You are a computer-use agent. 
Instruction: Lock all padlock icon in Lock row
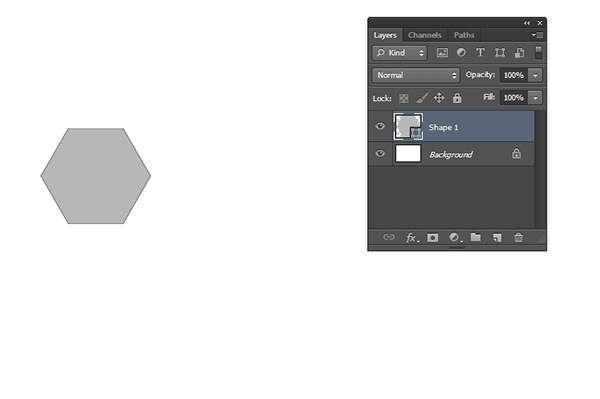[457, 98]
